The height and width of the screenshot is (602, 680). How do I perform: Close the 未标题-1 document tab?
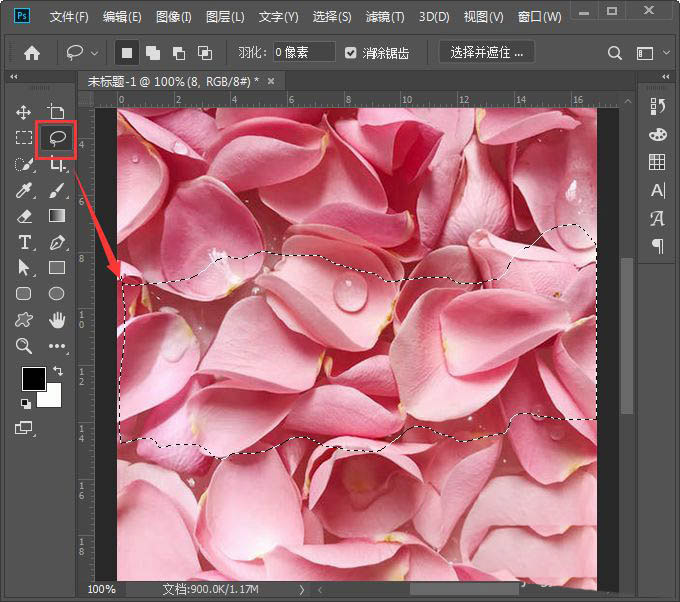pos(271,81)
